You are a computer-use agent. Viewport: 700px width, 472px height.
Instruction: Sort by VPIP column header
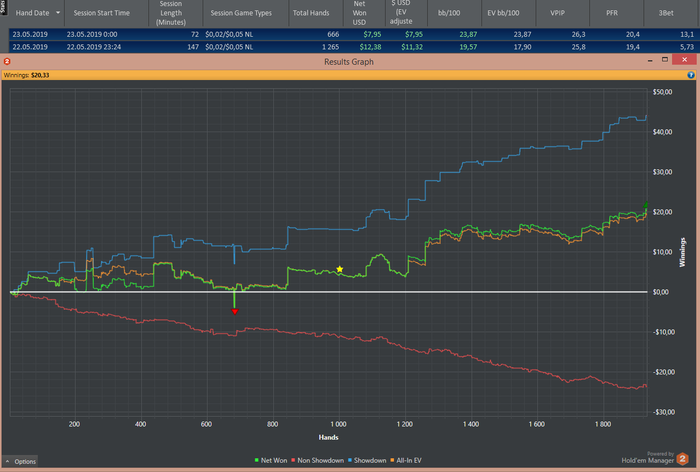click(x=557, y=13)
